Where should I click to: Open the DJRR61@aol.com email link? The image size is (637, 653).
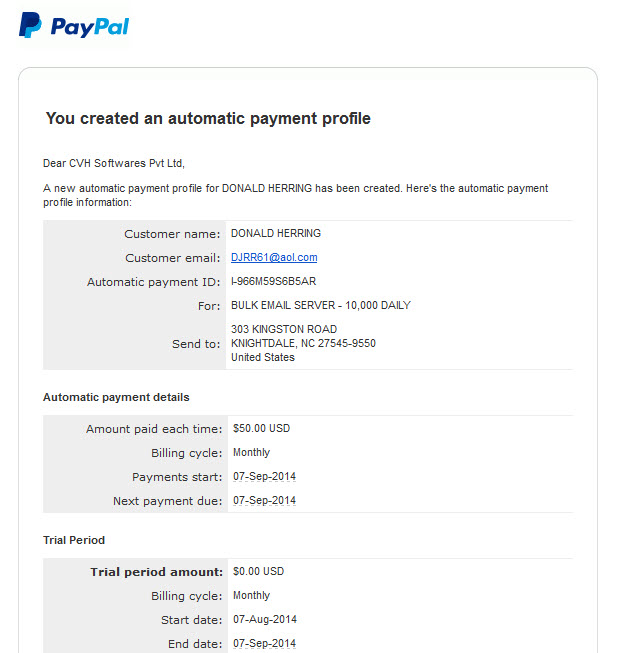(x=274, y=257)
